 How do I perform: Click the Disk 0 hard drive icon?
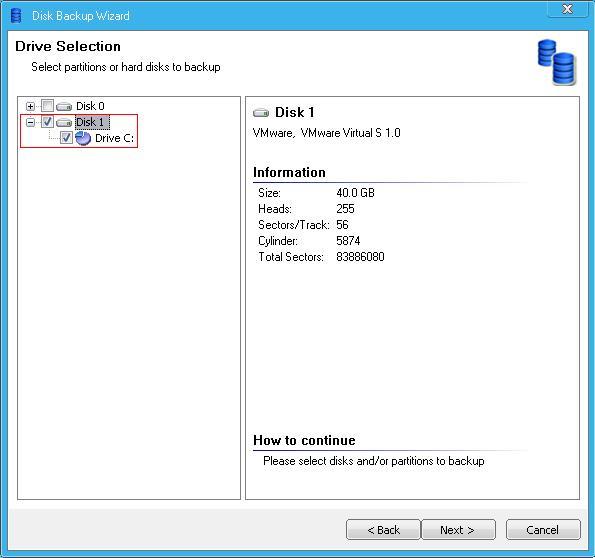coord(64,106)
